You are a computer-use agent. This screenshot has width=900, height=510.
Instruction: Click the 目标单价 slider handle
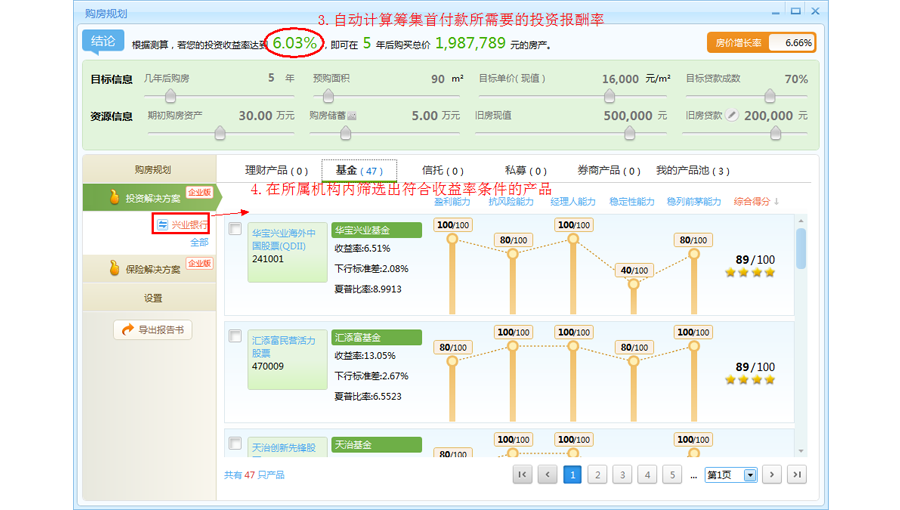pyautogui.click(x=609, y=97)
